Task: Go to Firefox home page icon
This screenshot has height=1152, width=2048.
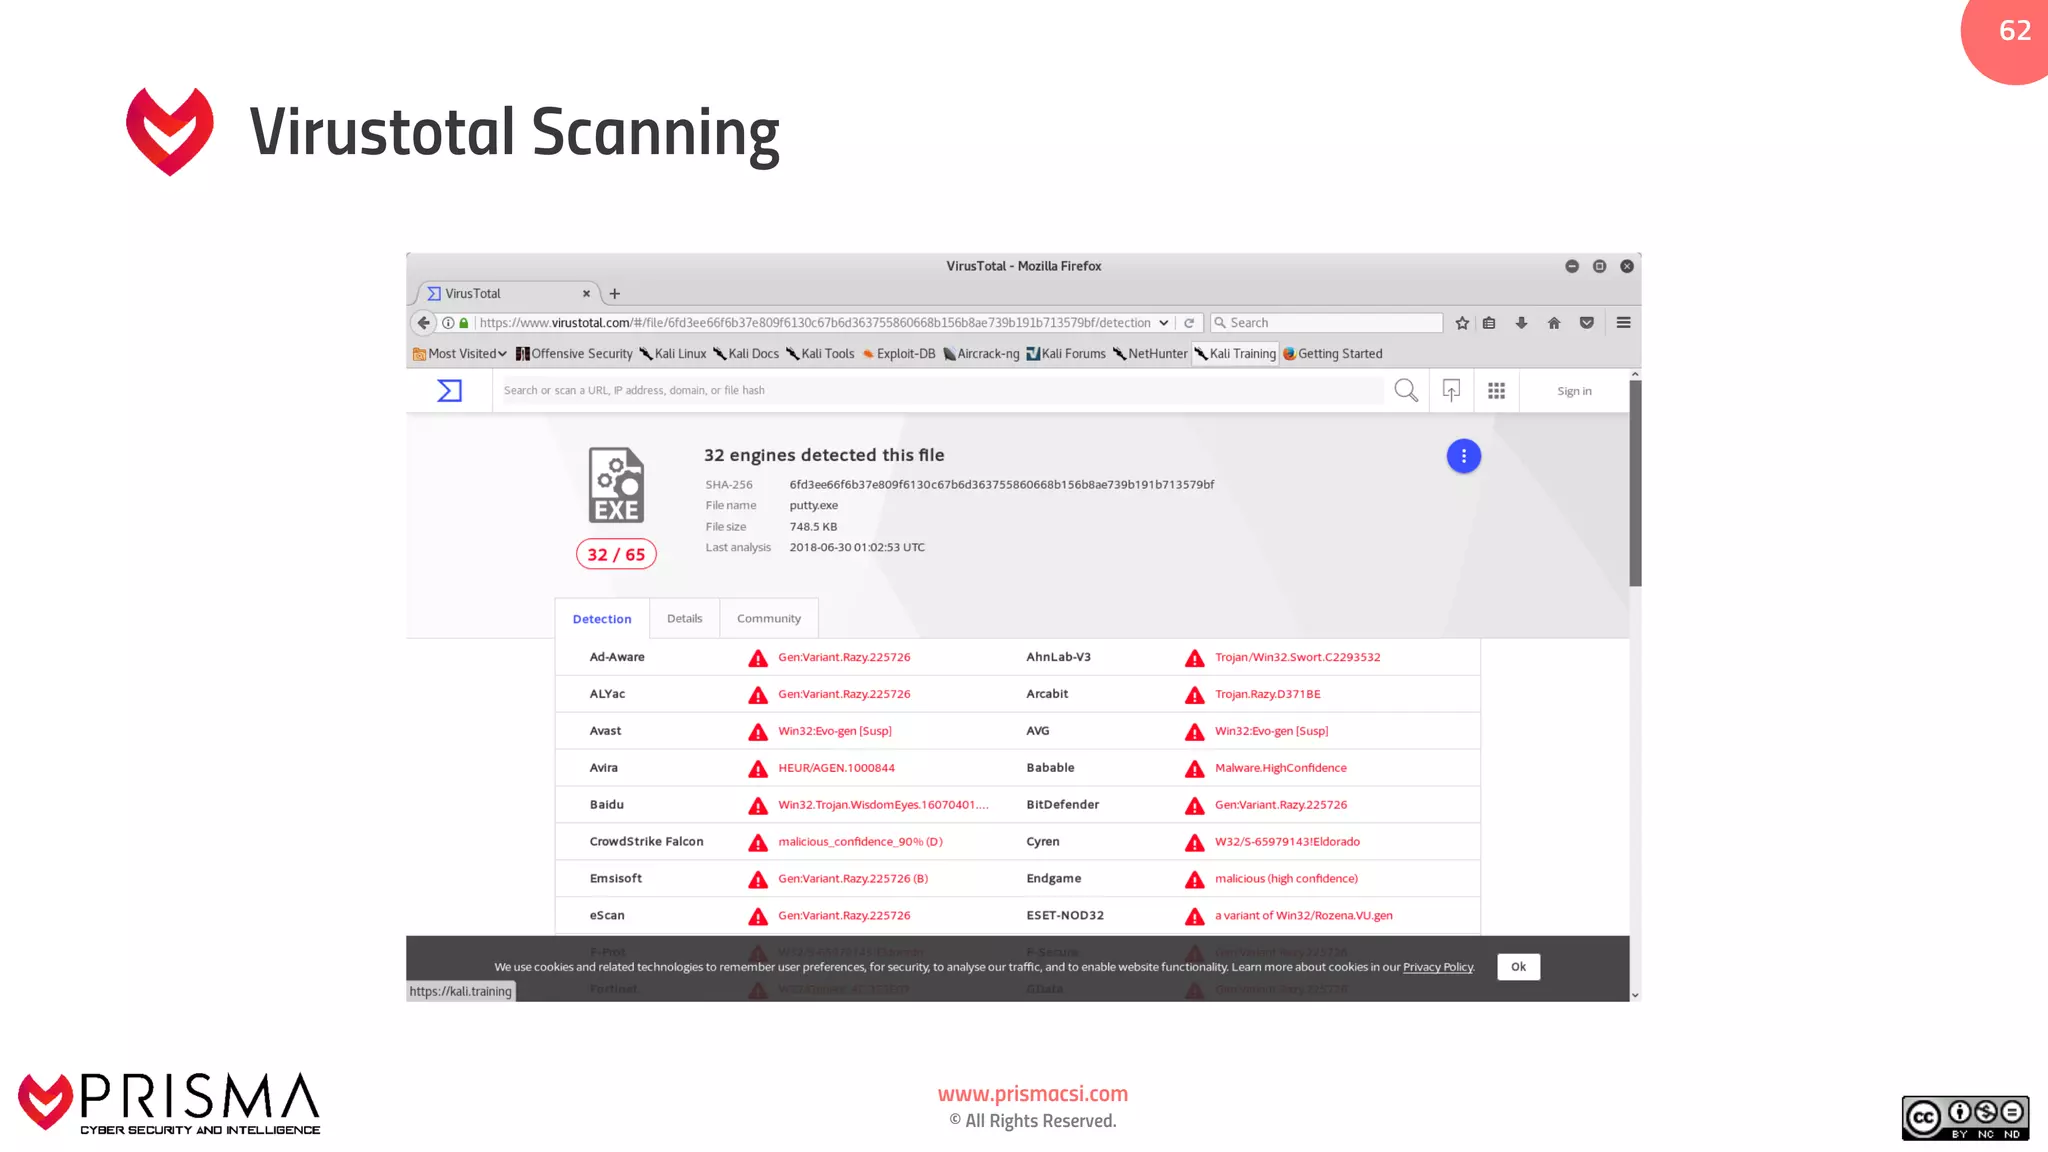Action: 1554,323
